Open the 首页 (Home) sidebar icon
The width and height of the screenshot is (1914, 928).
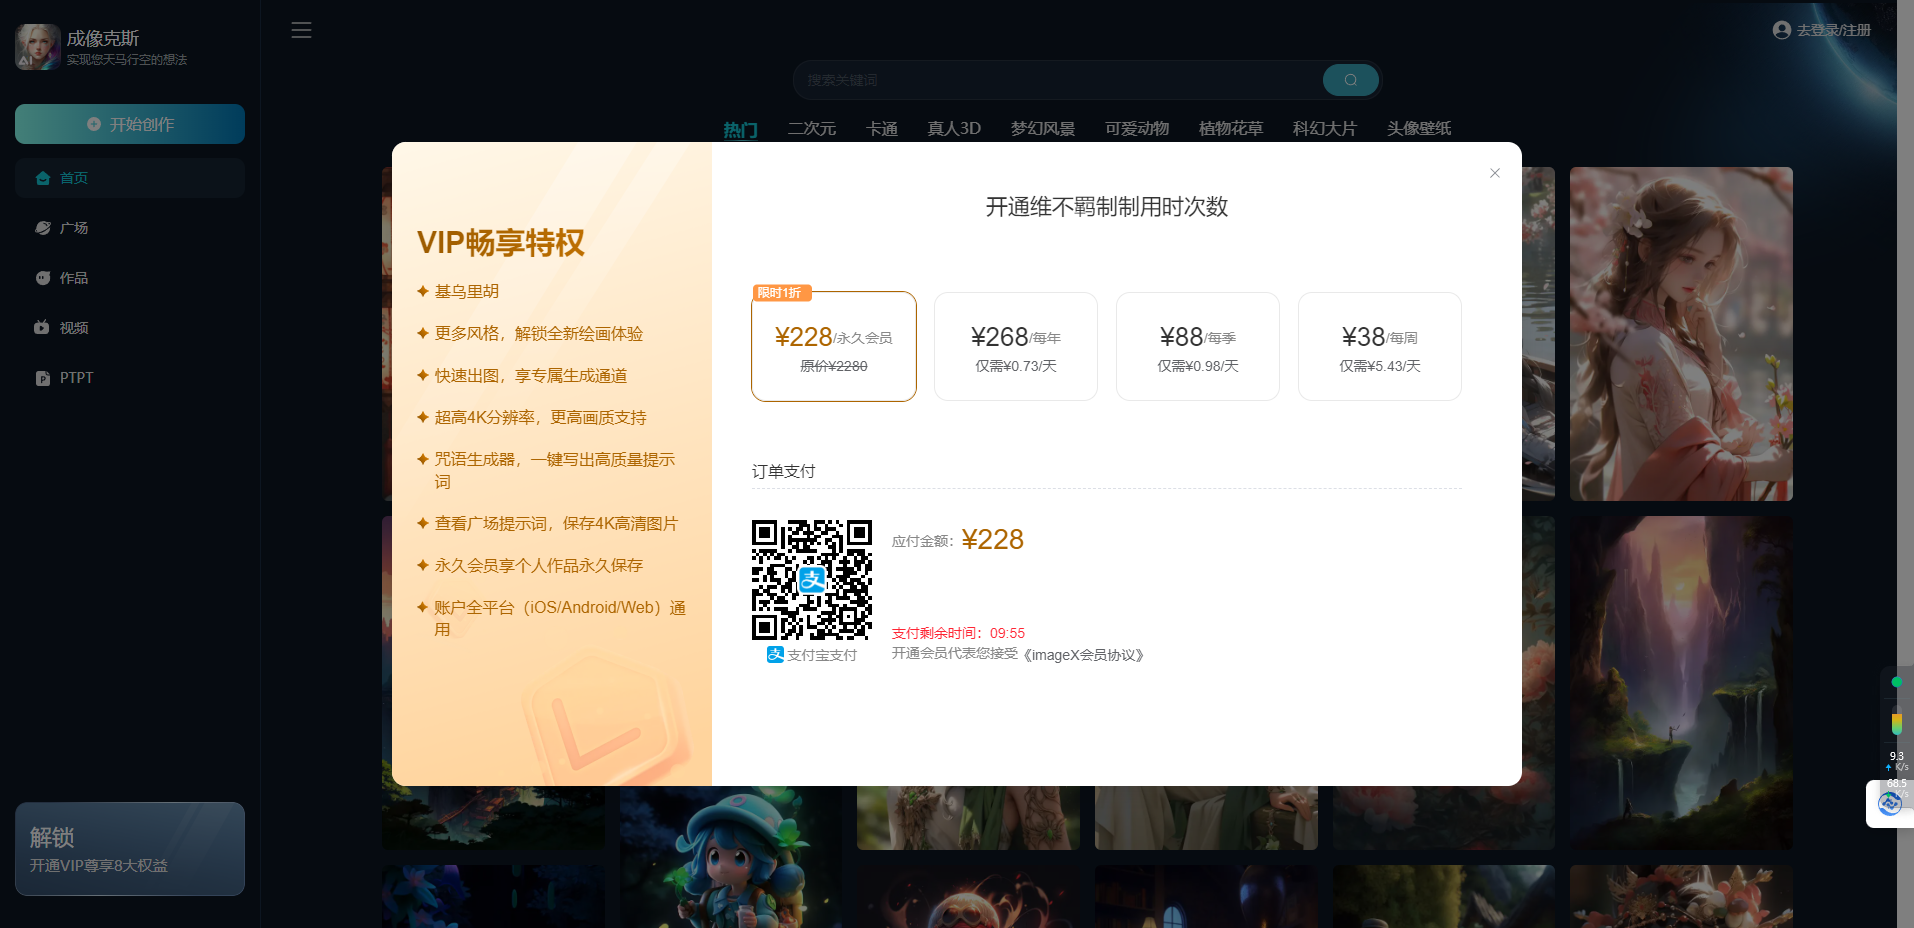[x=42, y=177]
